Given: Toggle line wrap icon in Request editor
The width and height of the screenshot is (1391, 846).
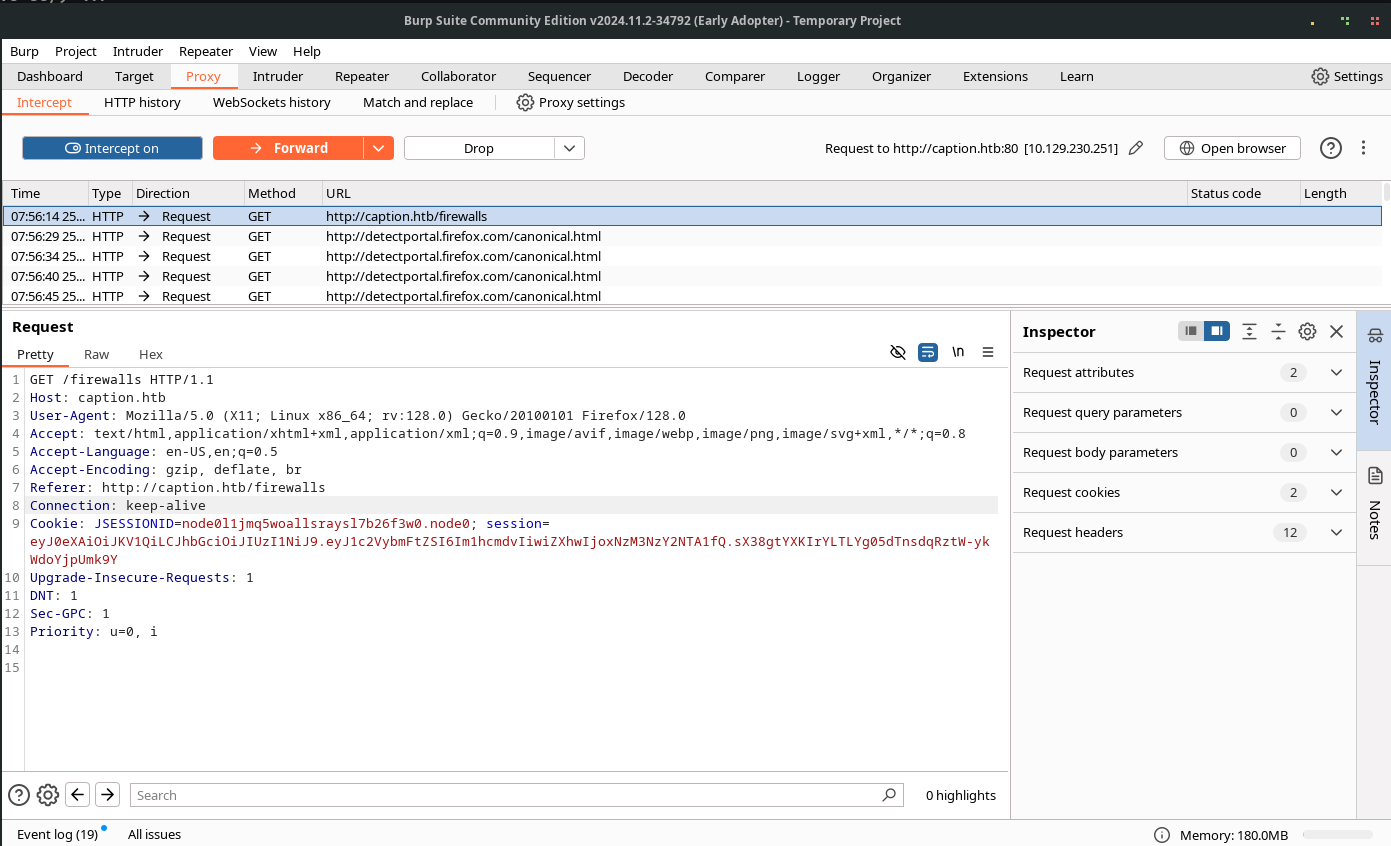Looking at the screenshot, I should tap(928, 352).
